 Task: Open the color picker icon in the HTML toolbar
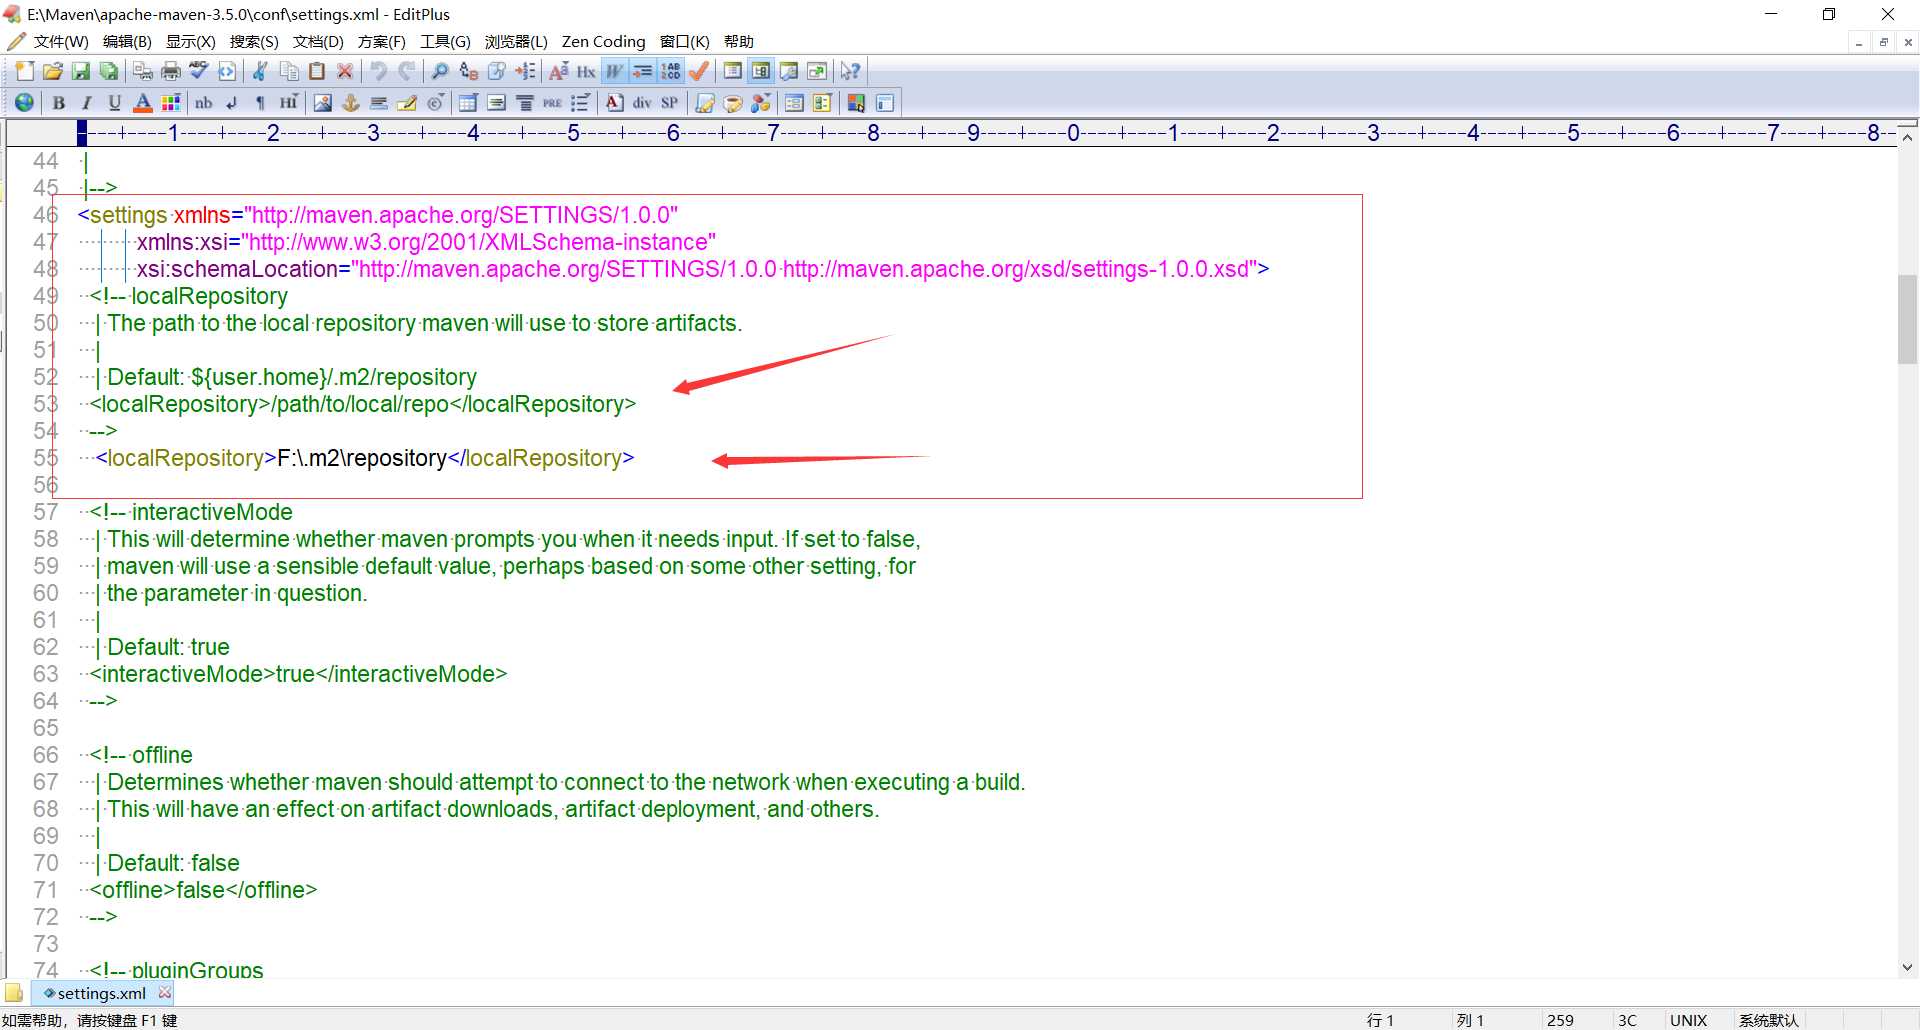(x=856, y=102)
